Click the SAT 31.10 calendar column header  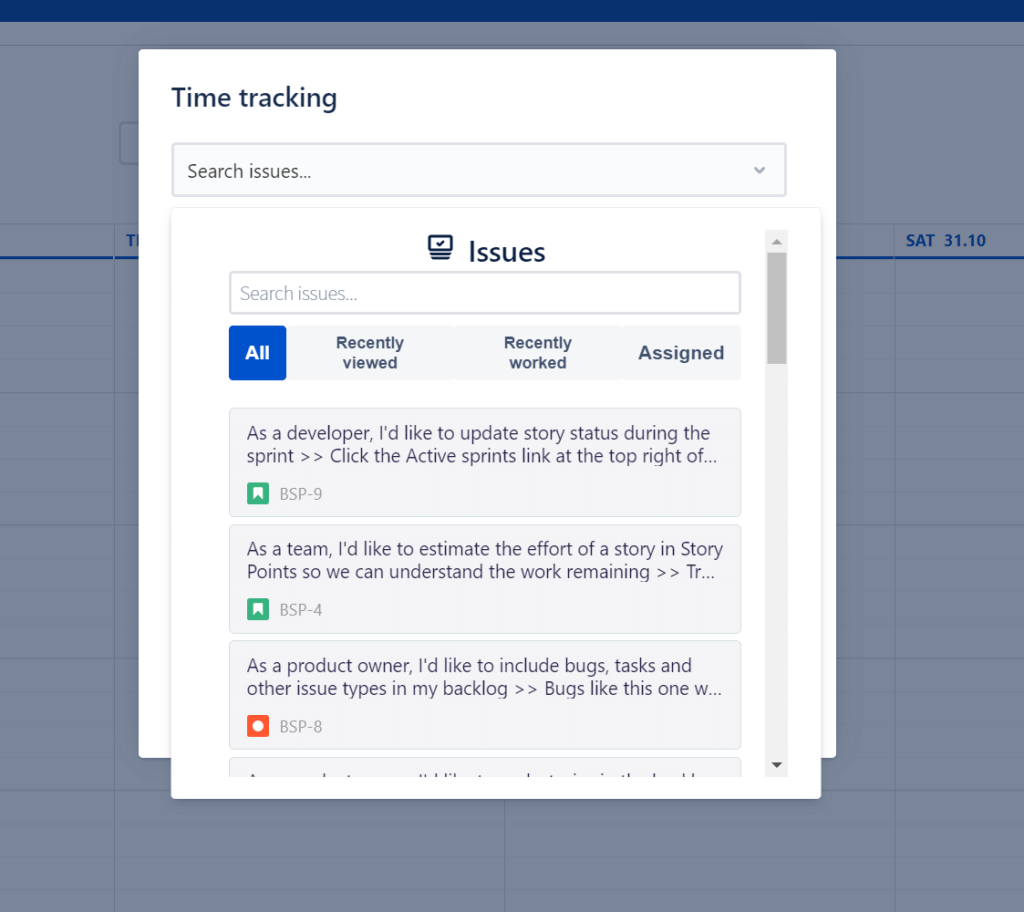pyautogui.click(x=945, y=240)
